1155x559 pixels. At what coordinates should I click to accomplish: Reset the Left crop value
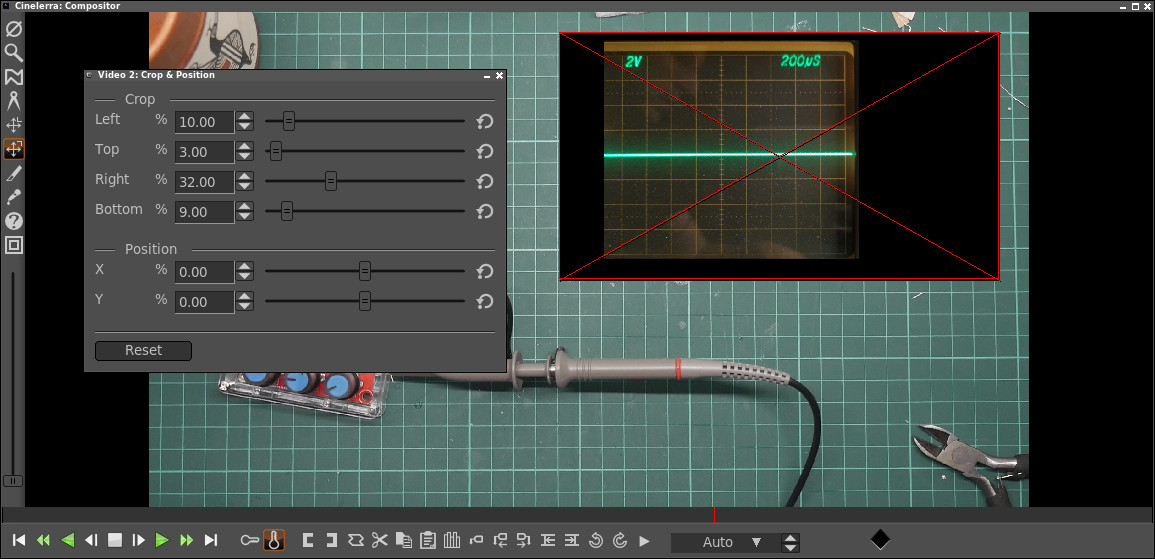tap(485, 122)
